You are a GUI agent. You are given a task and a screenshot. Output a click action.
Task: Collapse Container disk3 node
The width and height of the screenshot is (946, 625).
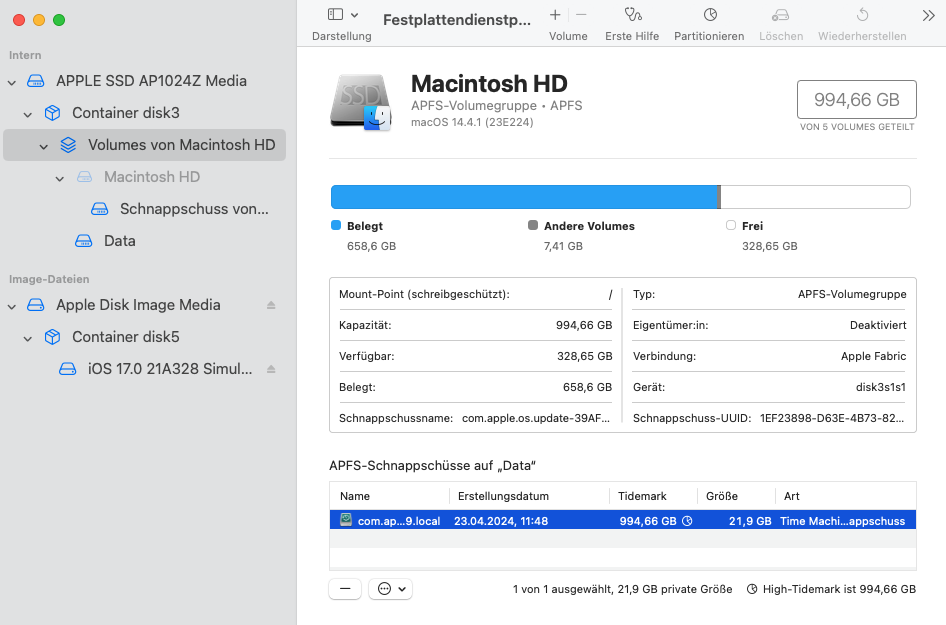[x=28, y=114]
